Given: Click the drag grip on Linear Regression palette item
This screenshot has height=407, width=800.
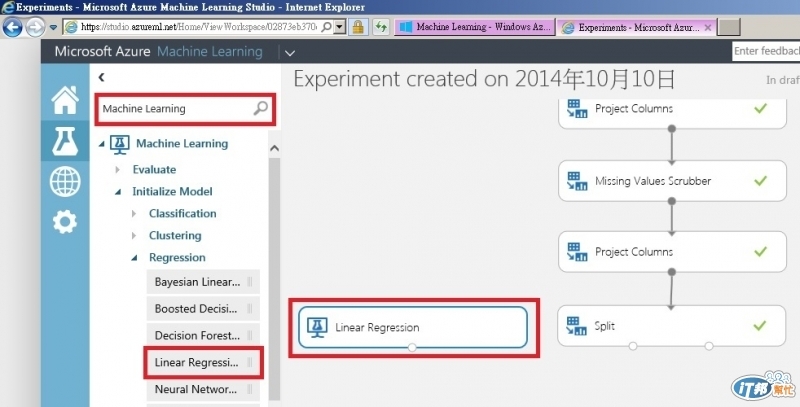Looking at the screenshot, I should [x=250, y=362].
